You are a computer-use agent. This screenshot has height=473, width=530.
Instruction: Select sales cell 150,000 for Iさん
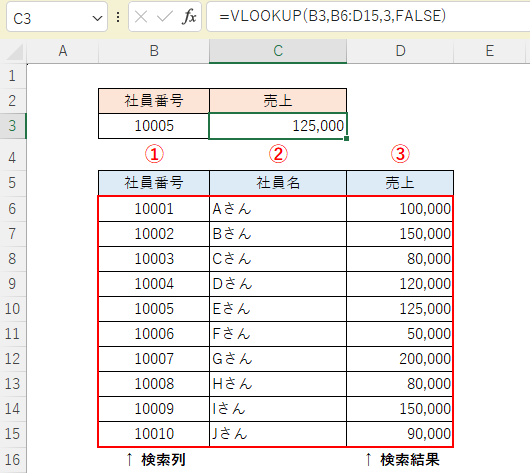[x=400, y=409]
